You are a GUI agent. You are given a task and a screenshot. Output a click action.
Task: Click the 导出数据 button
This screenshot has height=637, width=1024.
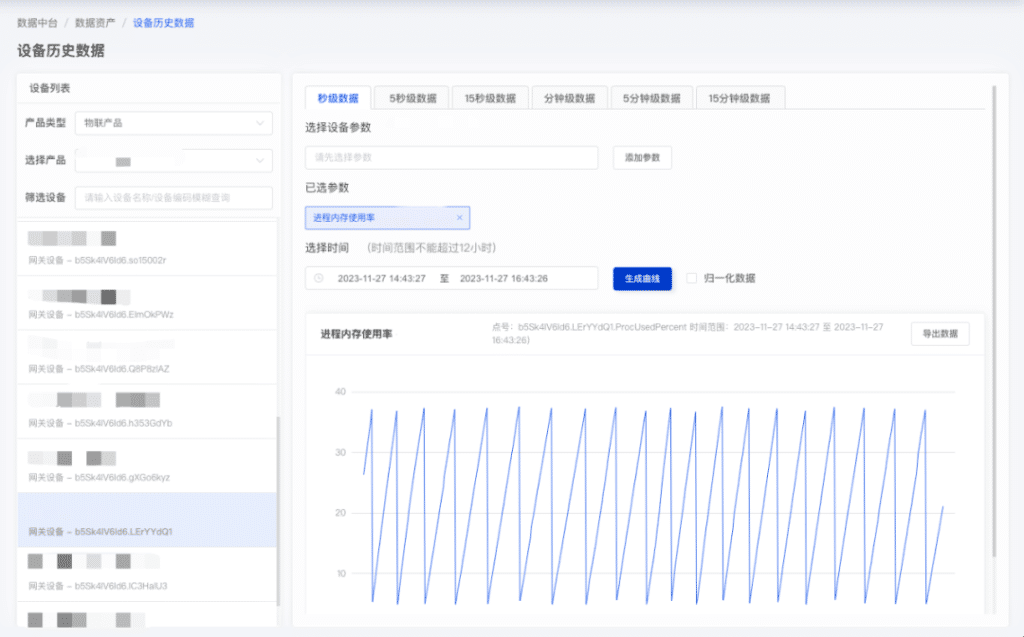[941, 333]
